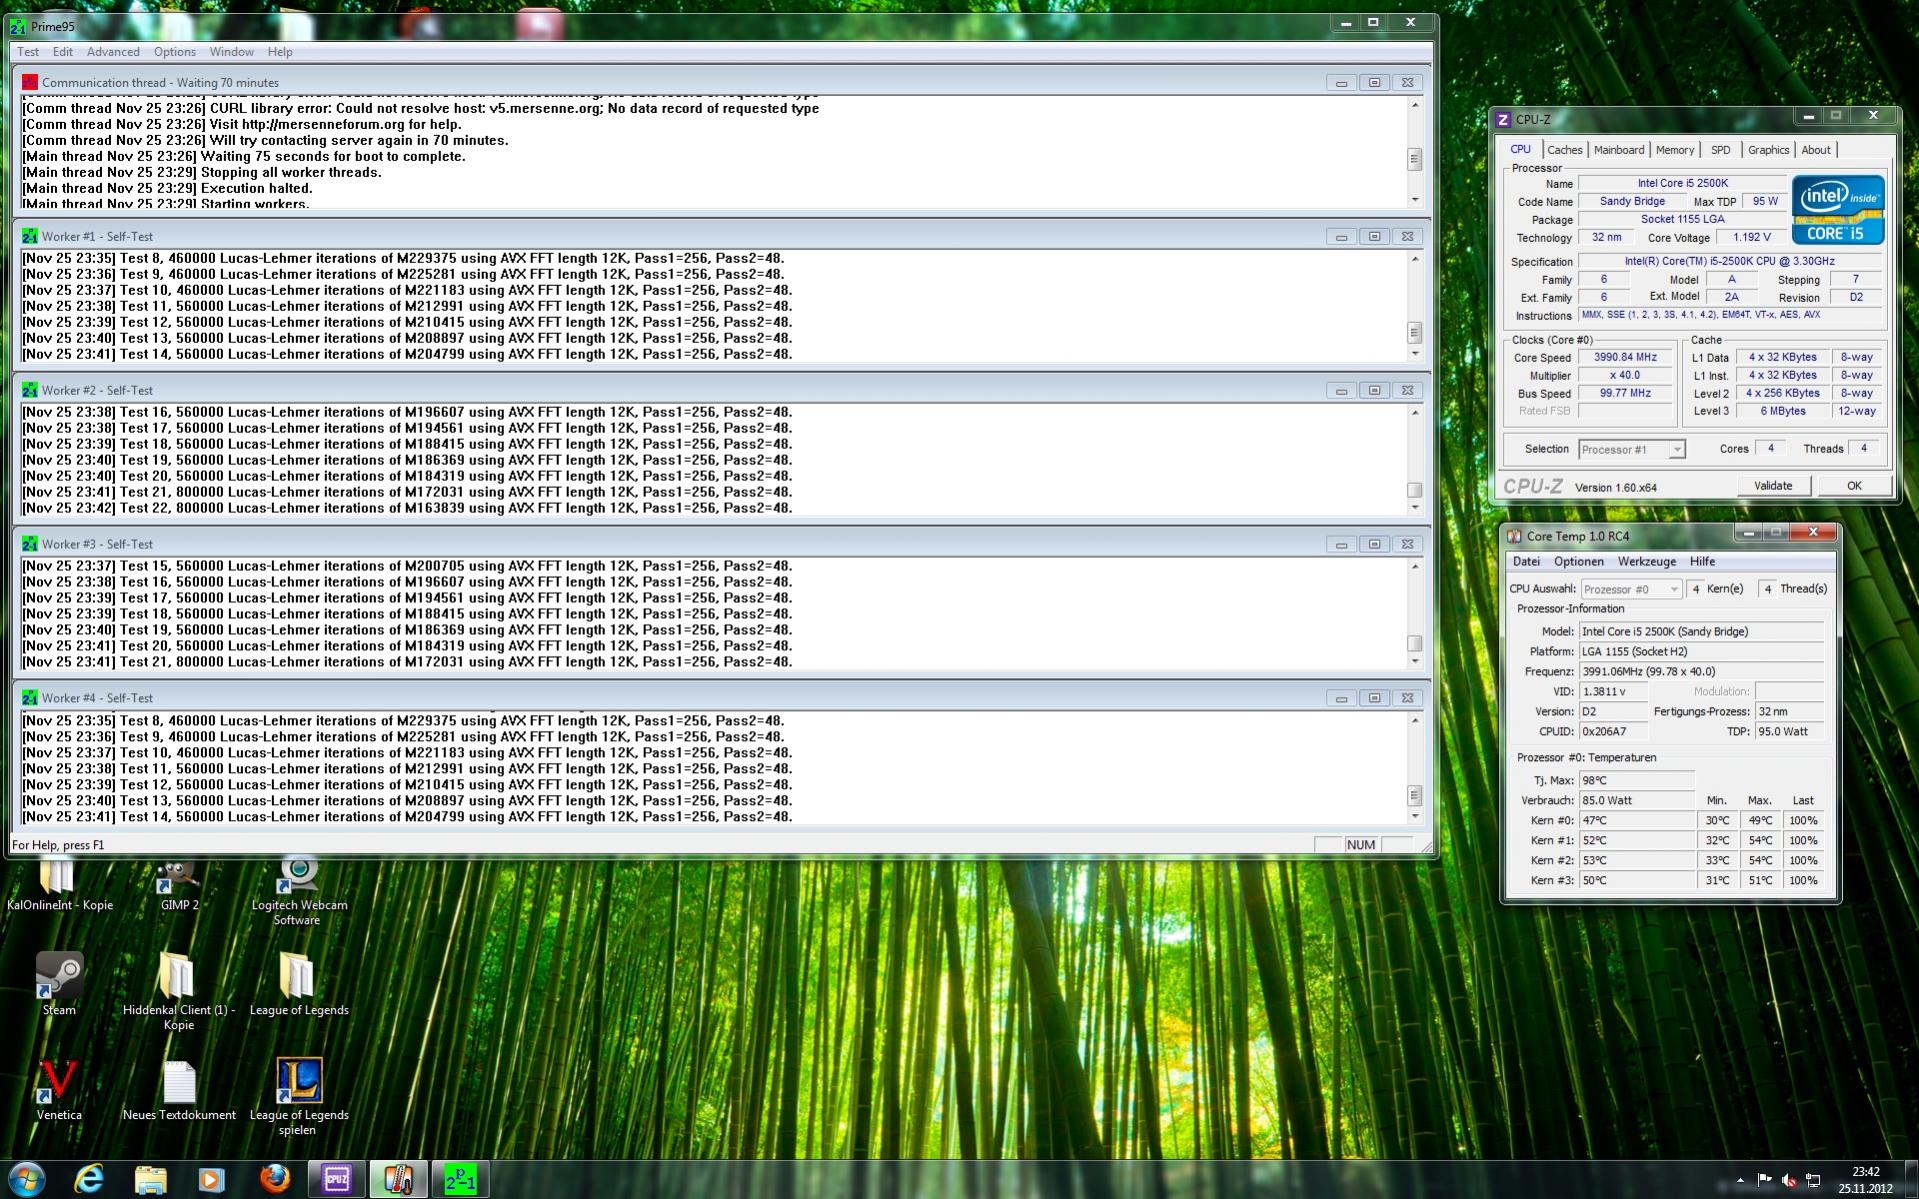
Task: Open the Prime95 Help menu
Action: (280, 52)
